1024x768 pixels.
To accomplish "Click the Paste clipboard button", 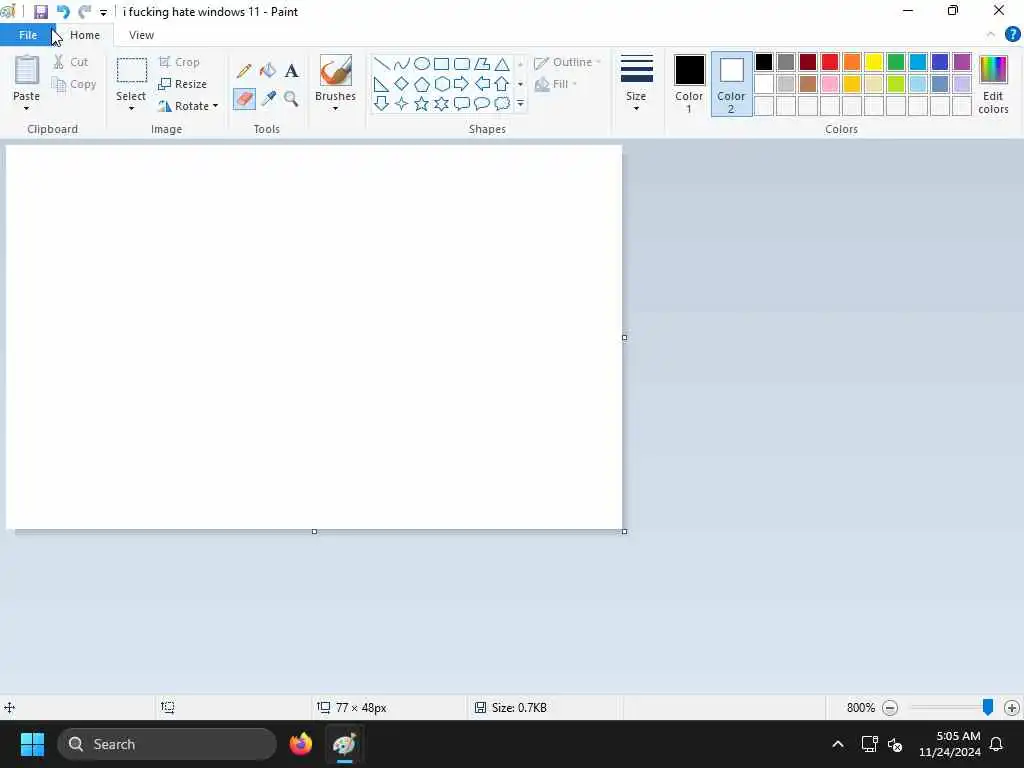I will click(27, 77).
